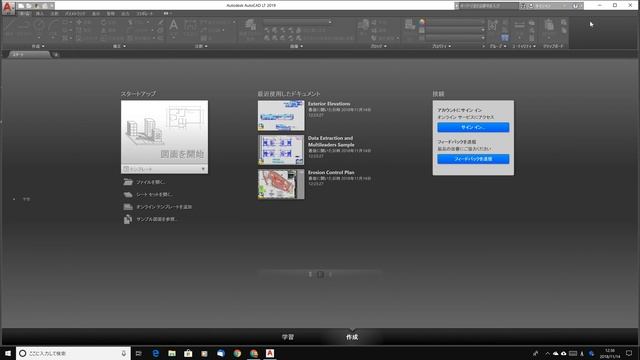640x360 pixels.
Task: Switch to the 作成 page at bottom
Action: [352, 337]
